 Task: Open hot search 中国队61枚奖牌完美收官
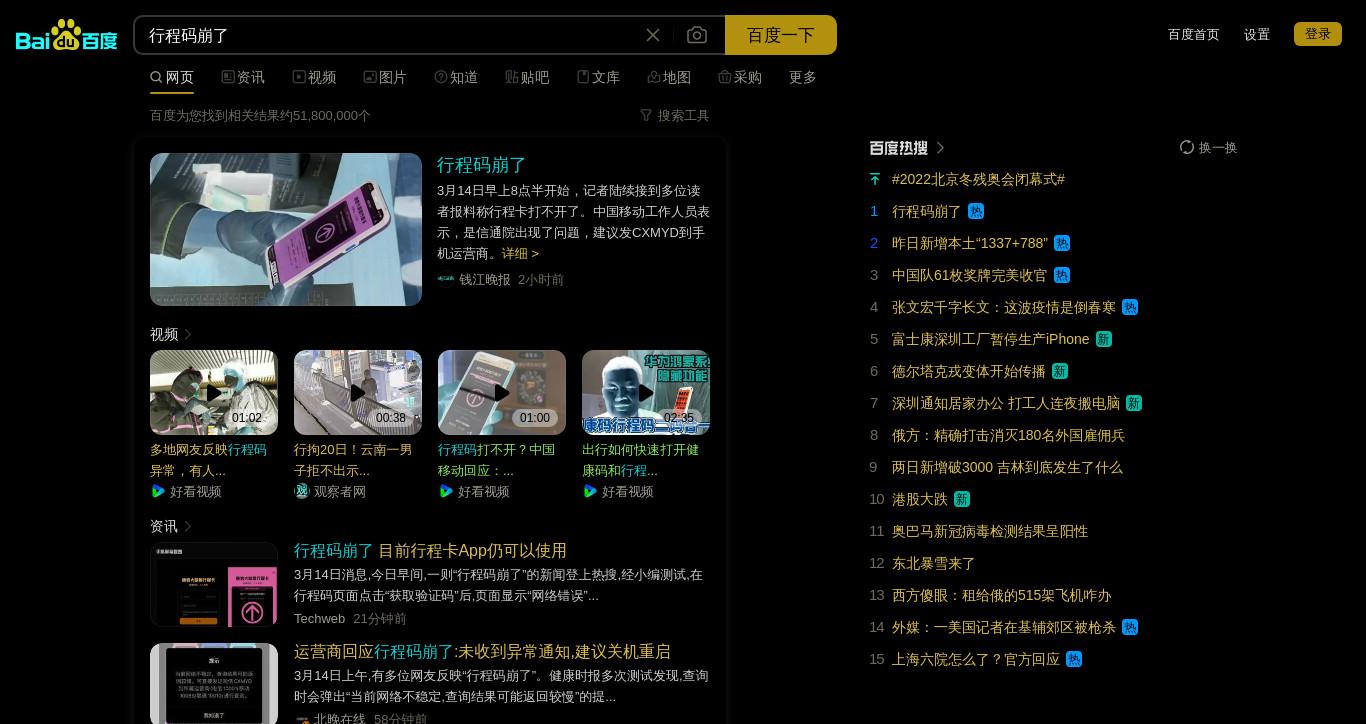pos(969,275)
